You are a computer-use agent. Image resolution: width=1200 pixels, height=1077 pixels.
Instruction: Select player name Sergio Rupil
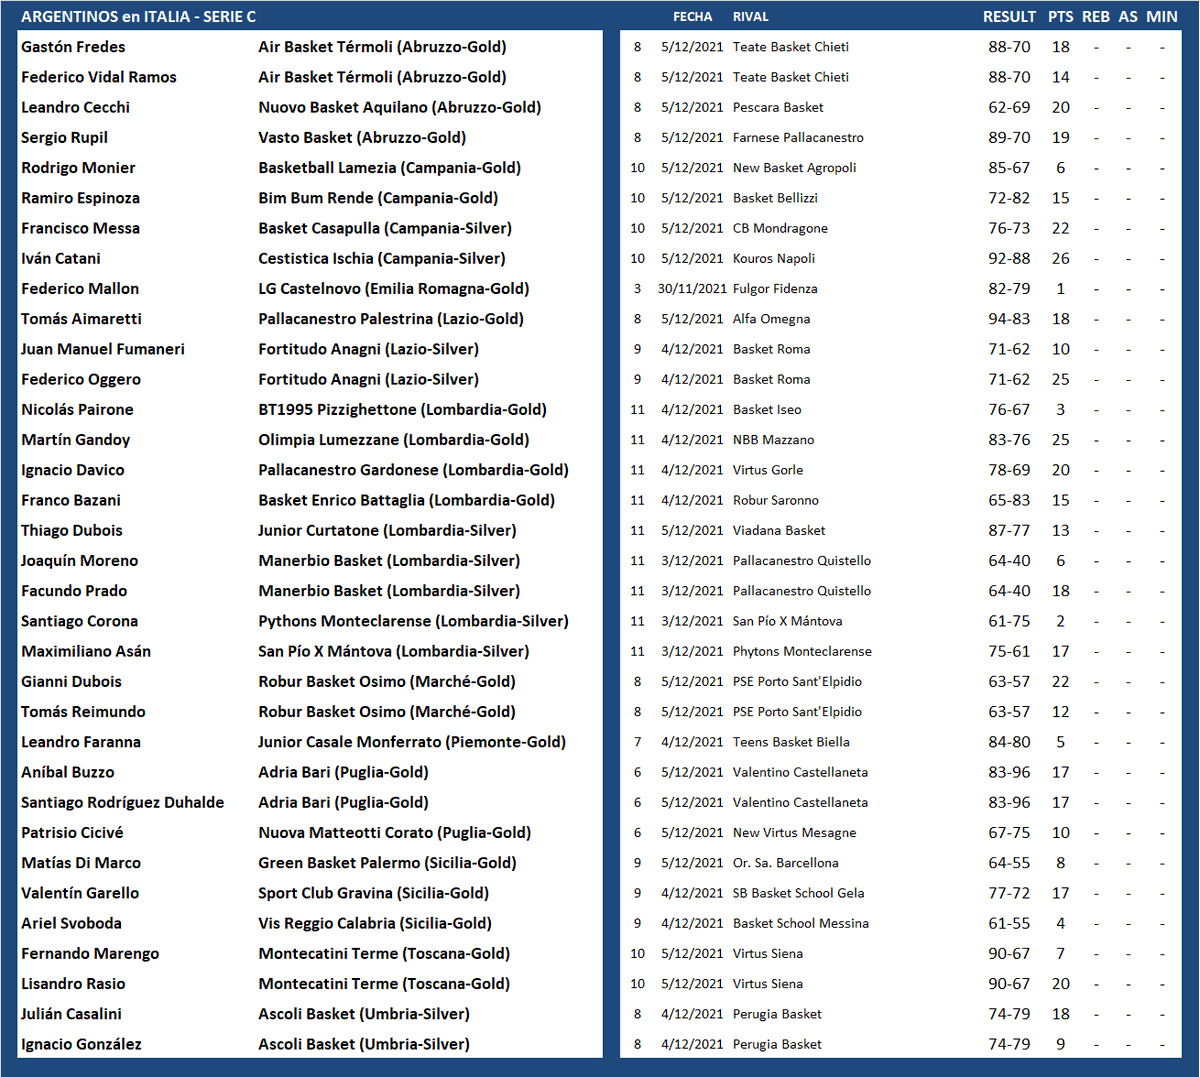pos(64,138)
